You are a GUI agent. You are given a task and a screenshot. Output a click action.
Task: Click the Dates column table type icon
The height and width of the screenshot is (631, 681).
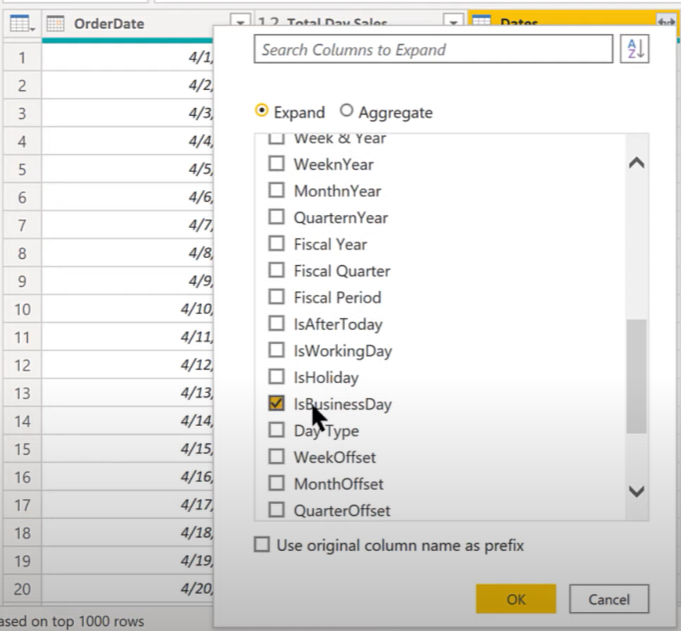click(x=481, y=20)
